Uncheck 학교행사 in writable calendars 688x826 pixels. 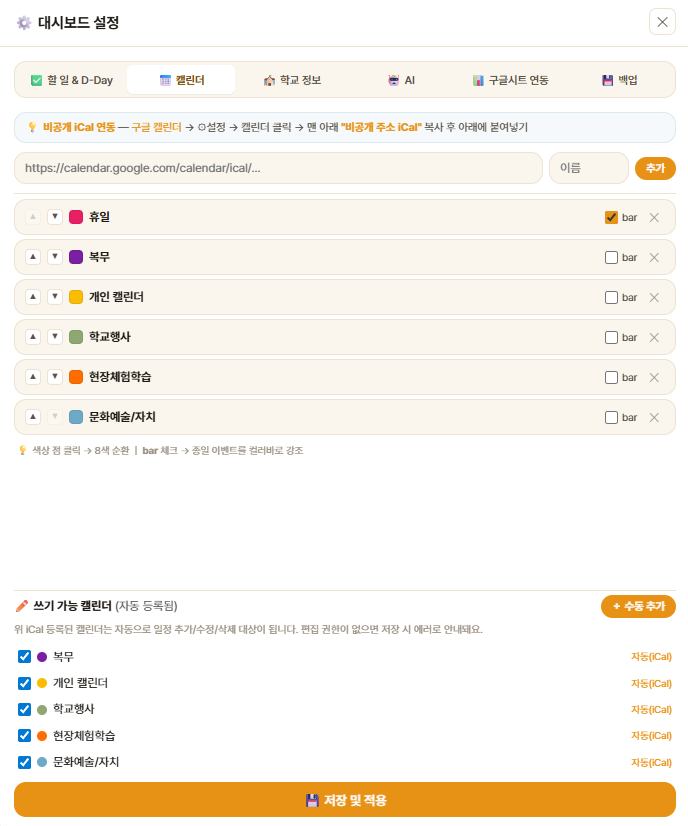coord(24,709)
